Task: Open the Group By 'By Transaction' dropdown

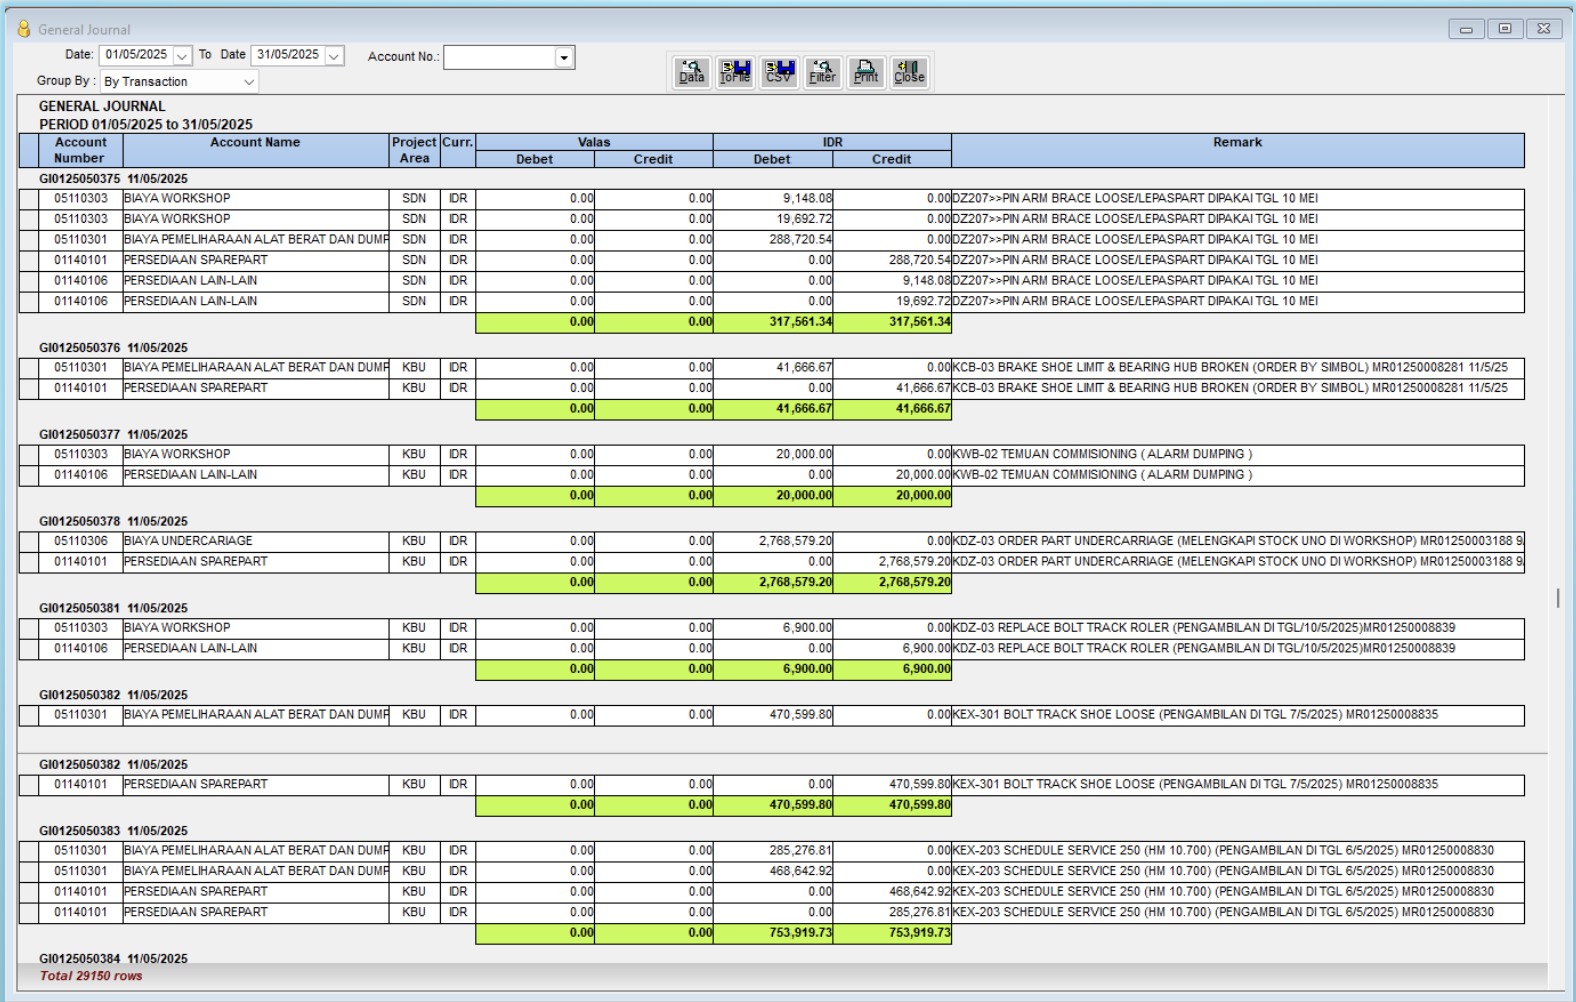Action: click(x=249, y=82)
